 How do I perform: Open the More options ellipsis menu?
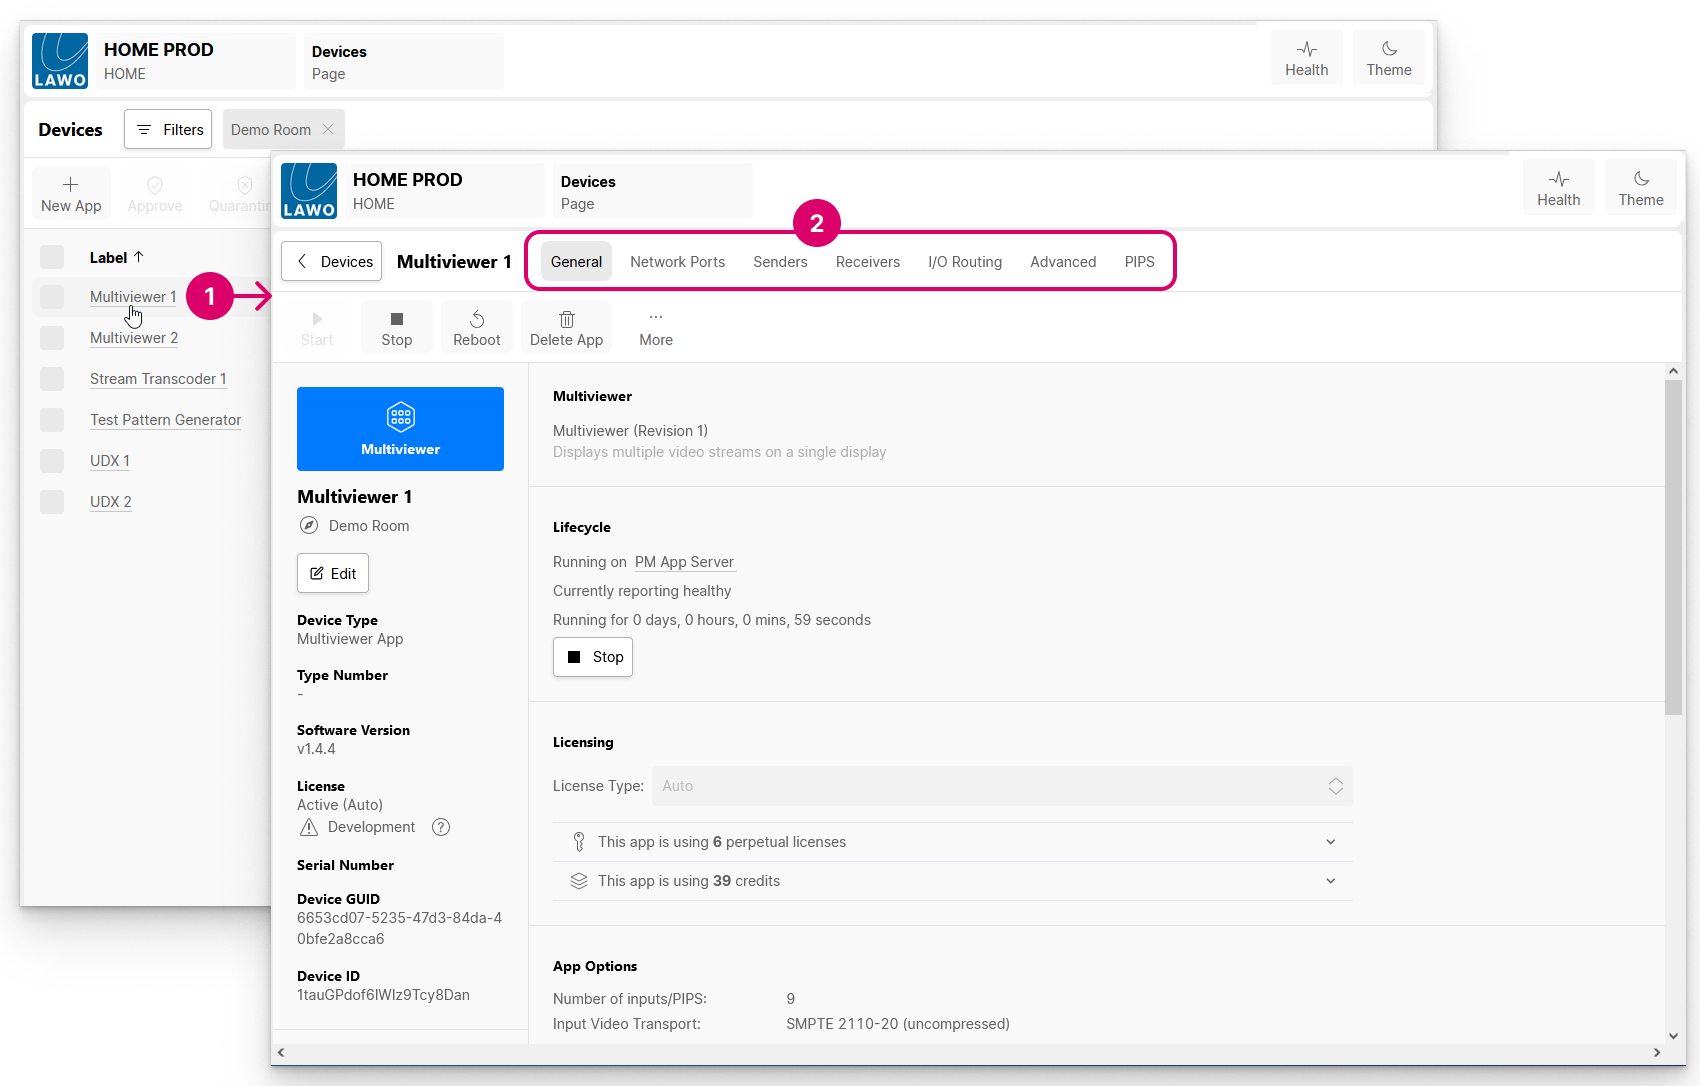(x=656, y=318)
